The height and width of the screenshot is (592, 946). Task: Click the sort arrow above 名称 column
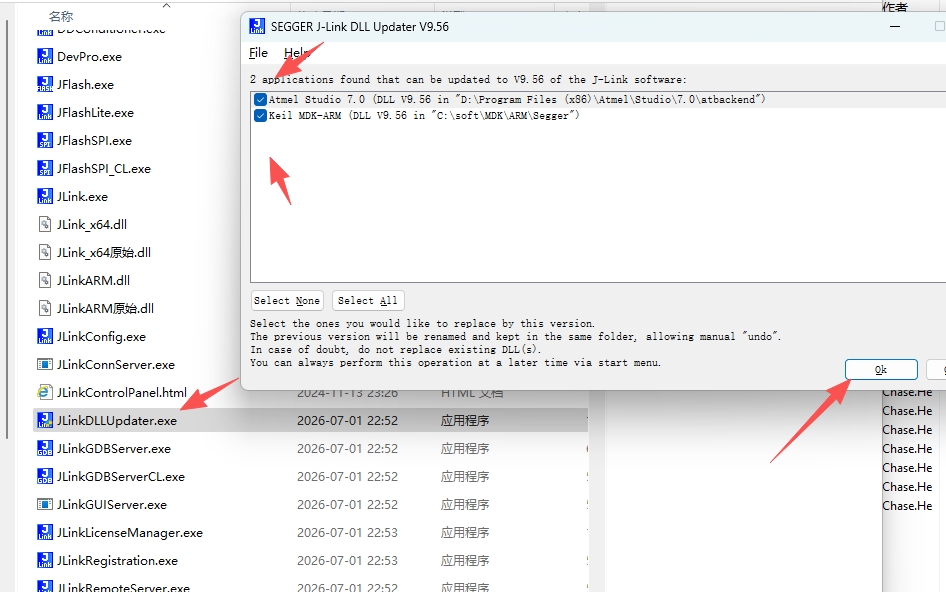(x=167, y=5)
